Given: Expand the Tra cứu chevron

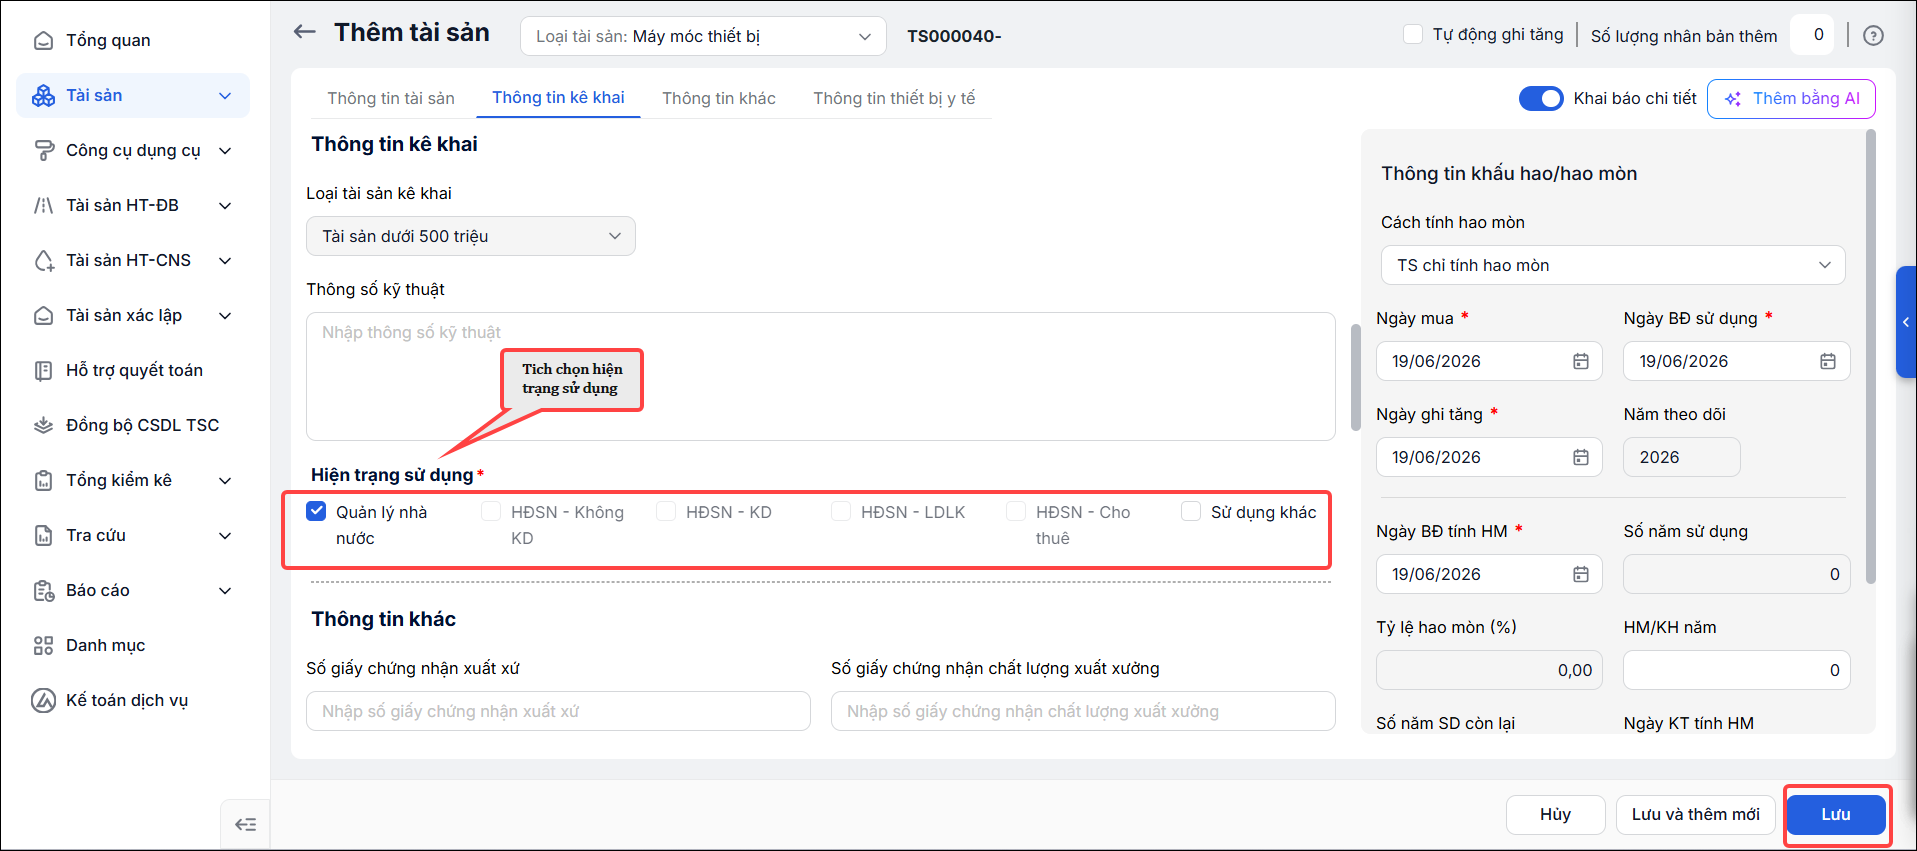Looking at the screenshot, I should click(225, 536).
